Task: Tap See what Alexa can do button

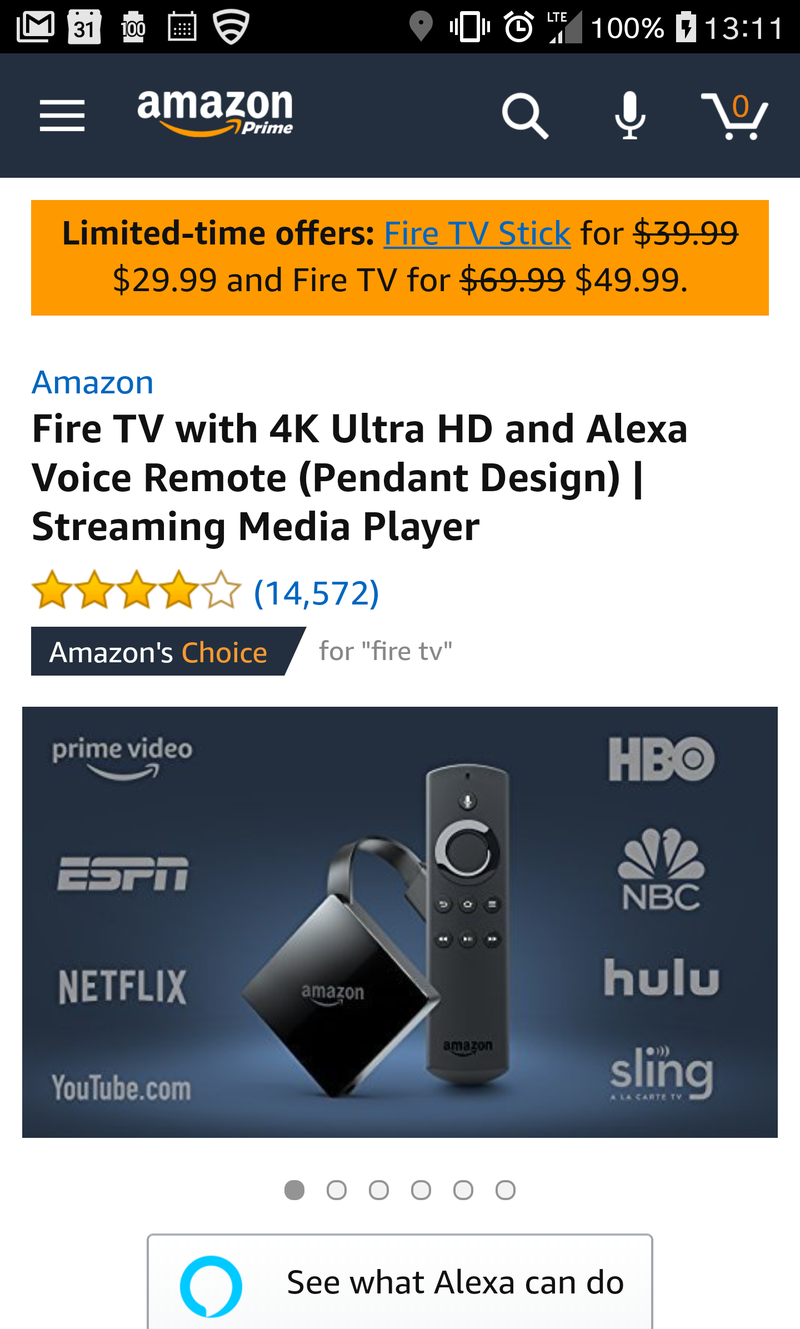Action: coord(400,1282)
